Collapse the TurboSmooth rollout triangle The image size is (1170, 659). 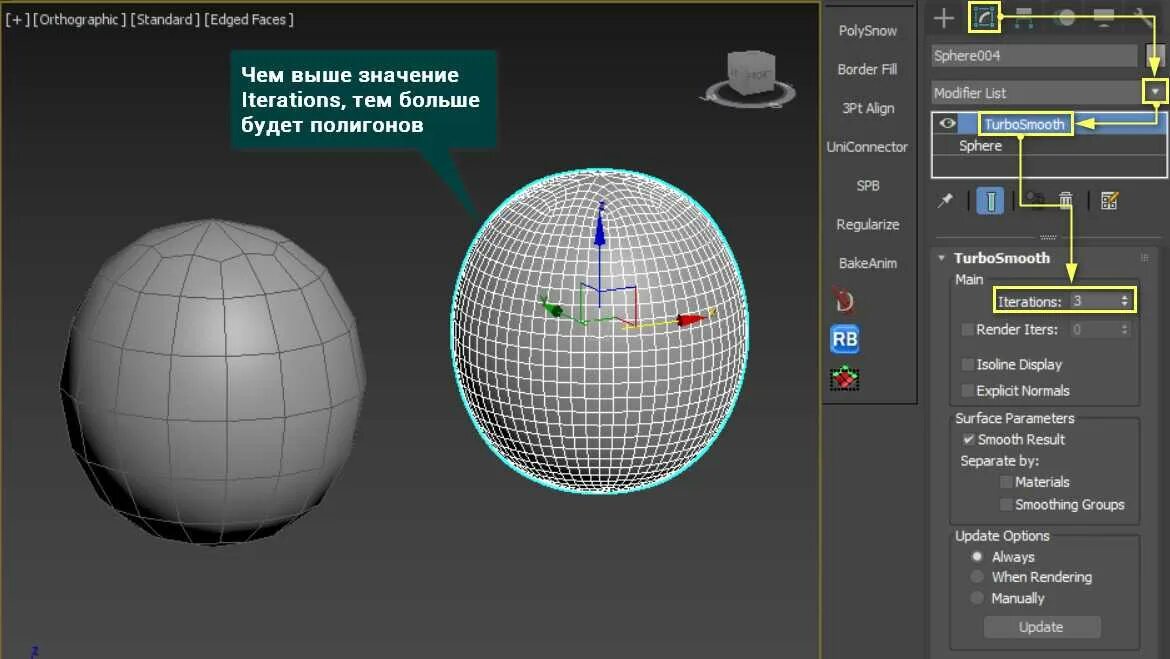[942, 257]
